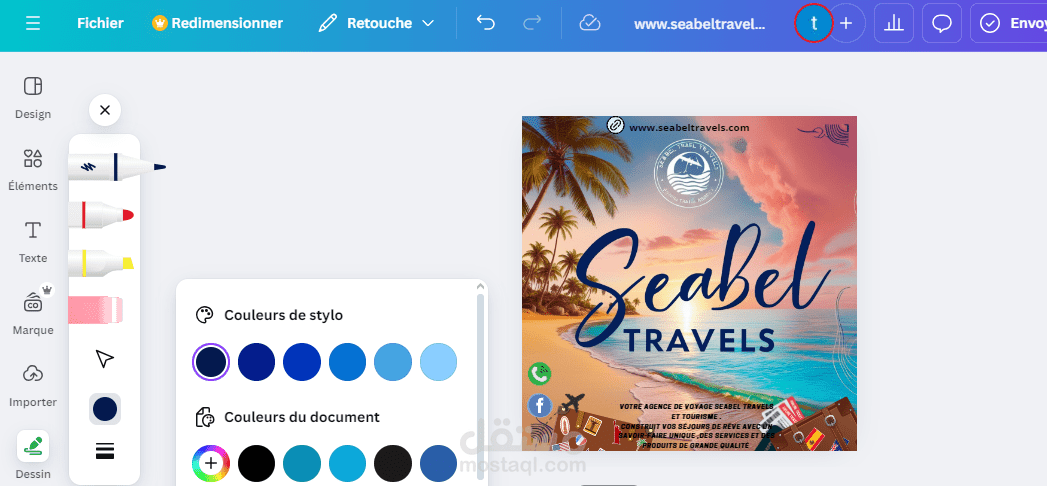Pick teal from document colors

tap(302, 463)
